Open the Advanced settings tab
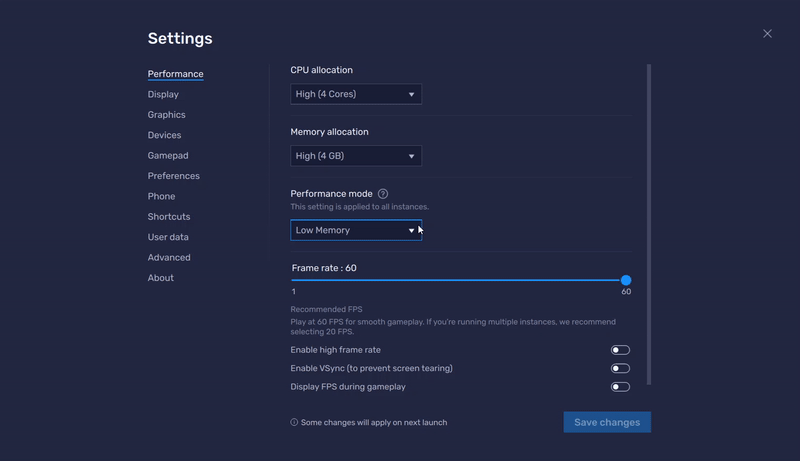The height and width of the screenshot is (461, 800). [169, 258]
